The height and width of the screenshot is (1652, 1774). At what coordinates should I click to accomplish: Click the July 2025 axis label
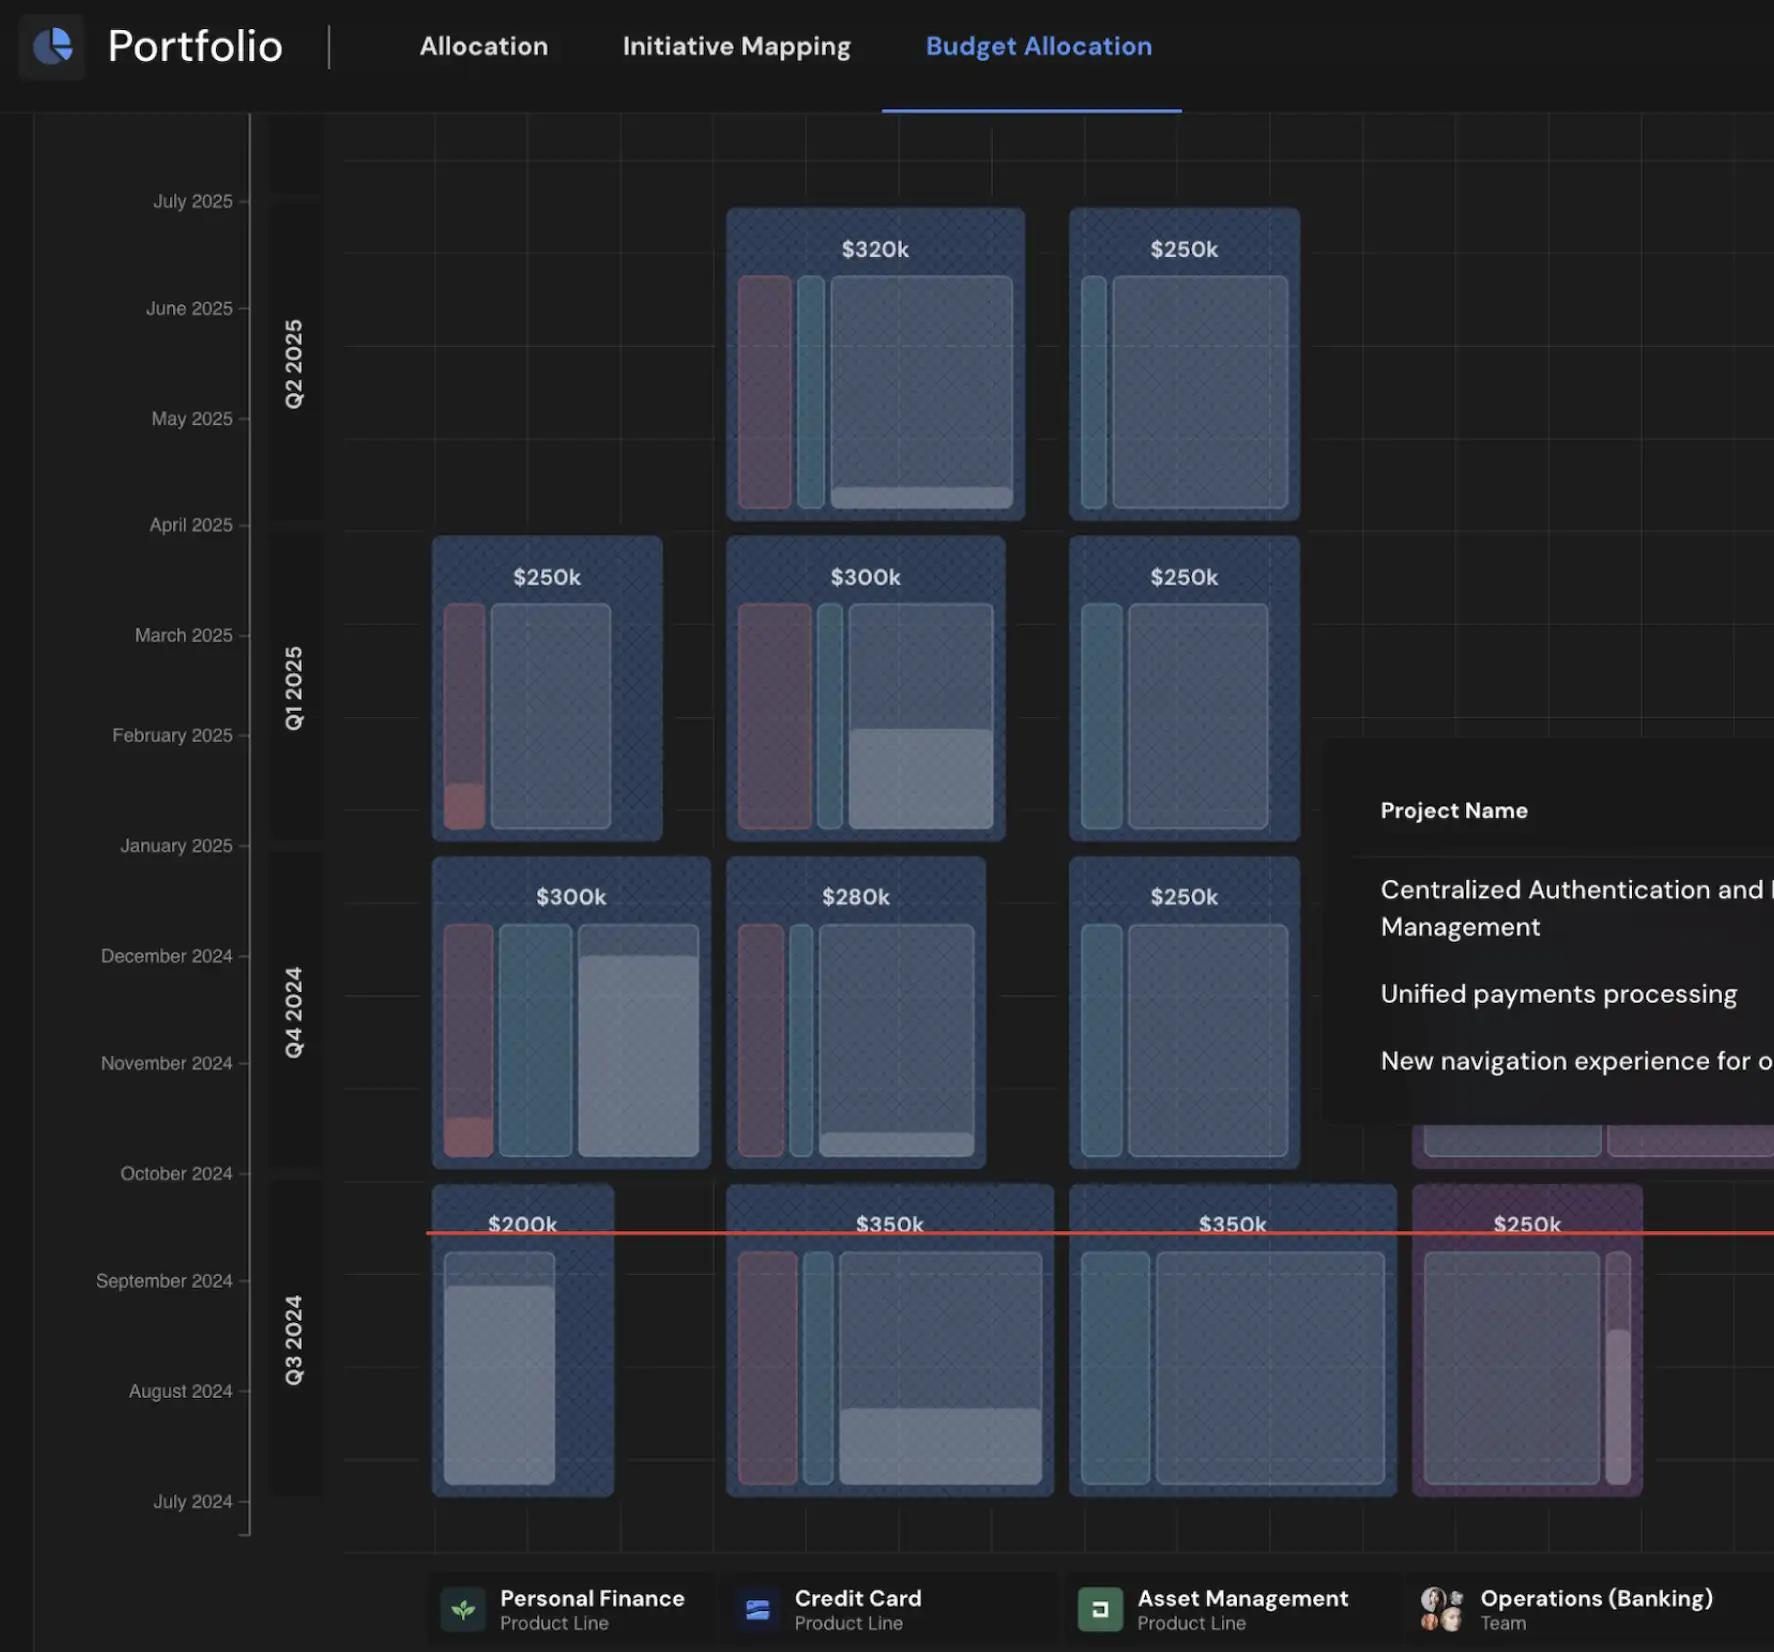[193, 201]
